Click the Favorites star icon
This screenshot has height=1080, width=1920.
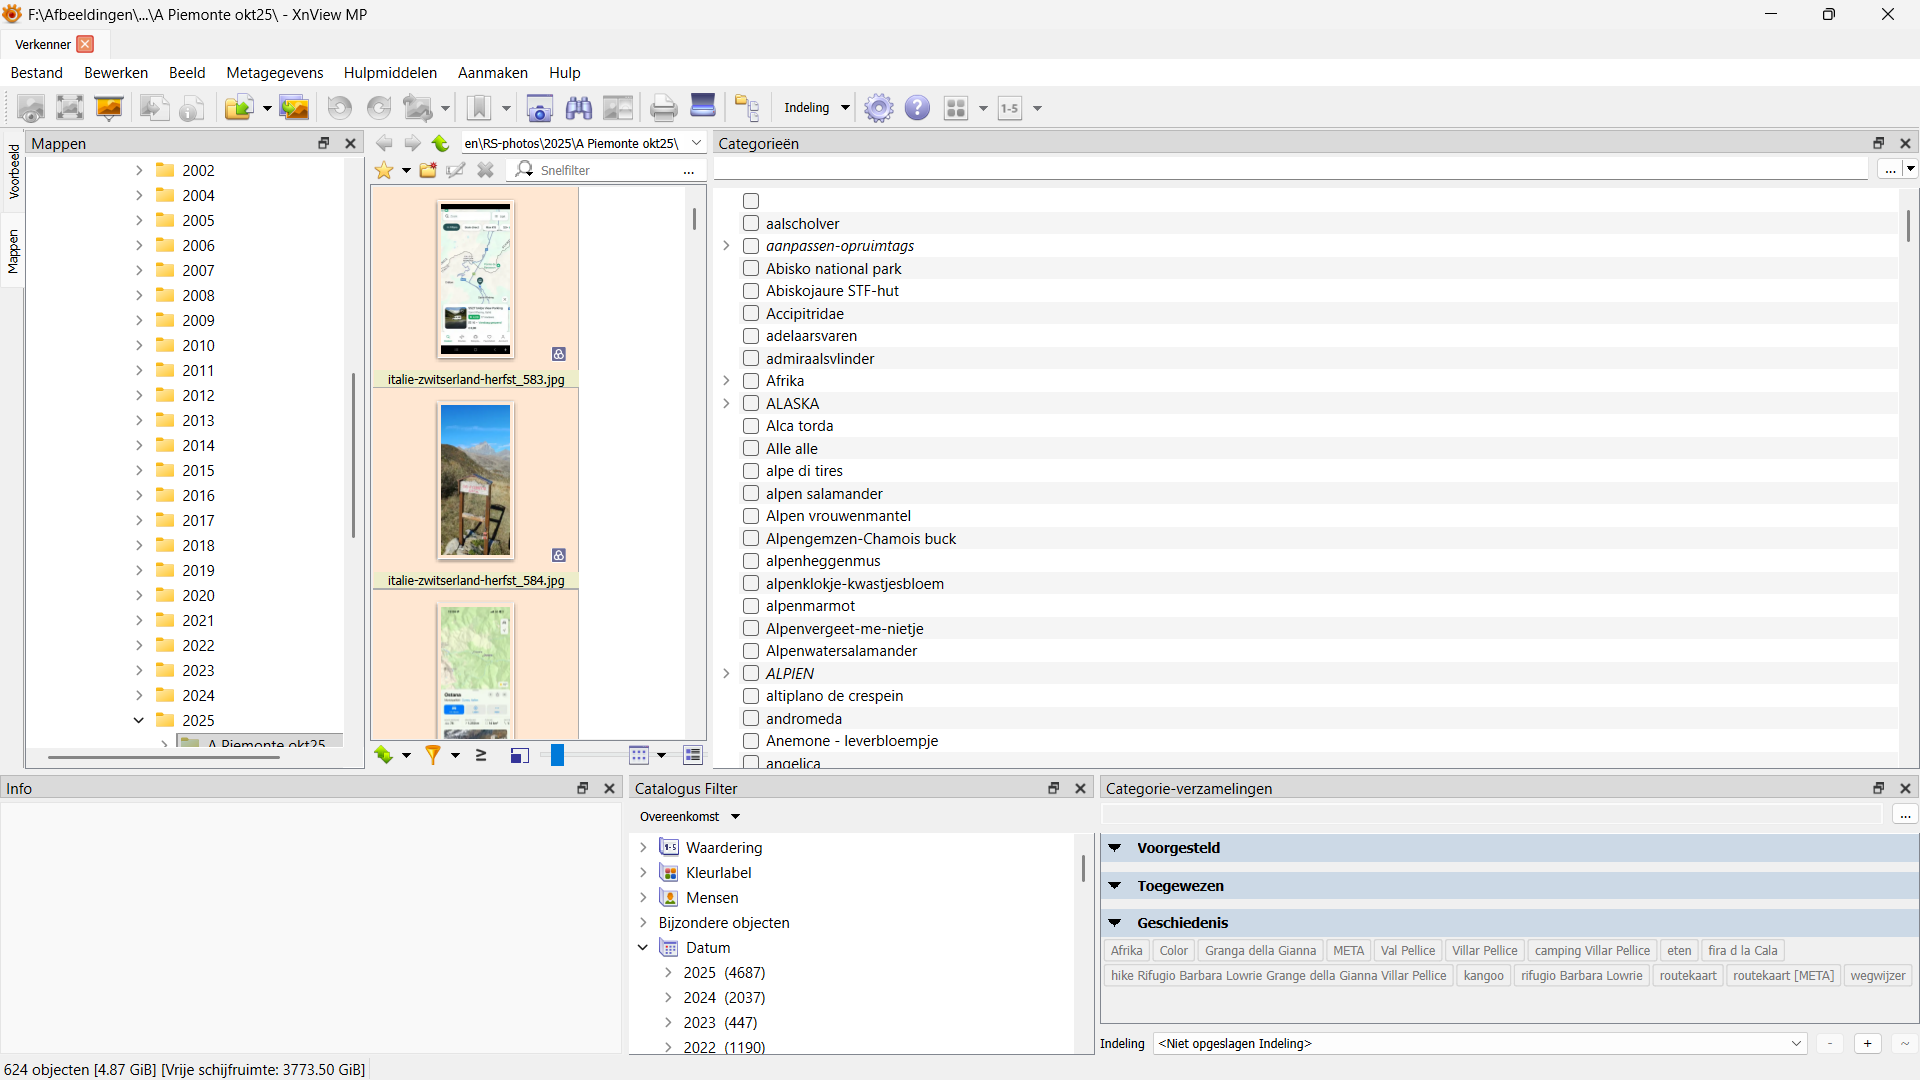(x=384, y=170)
